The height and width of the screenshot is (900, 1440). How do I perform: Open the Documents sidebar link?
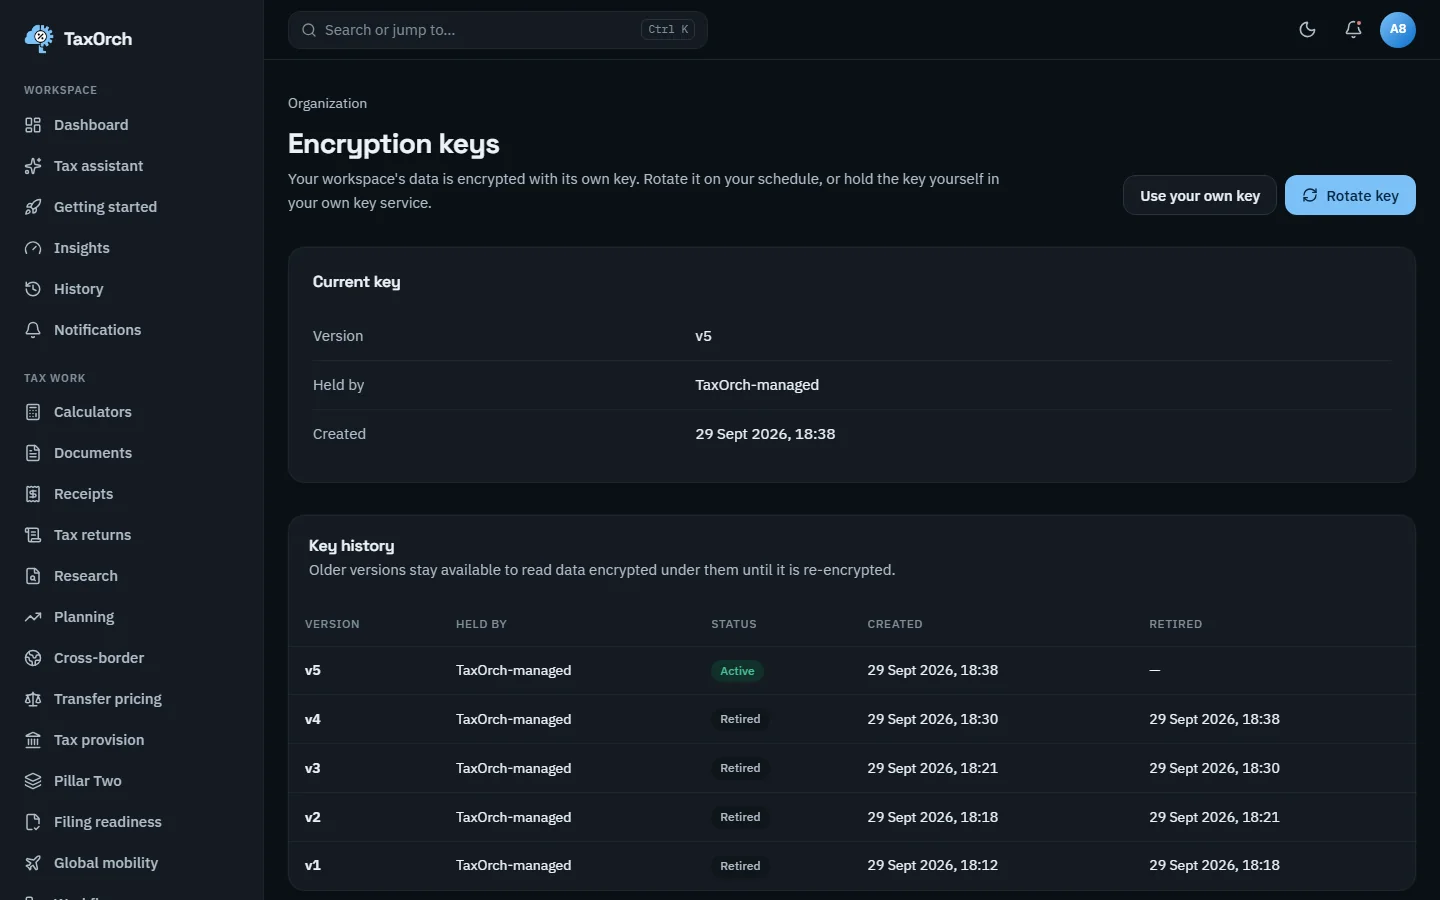tap(131, 453)
